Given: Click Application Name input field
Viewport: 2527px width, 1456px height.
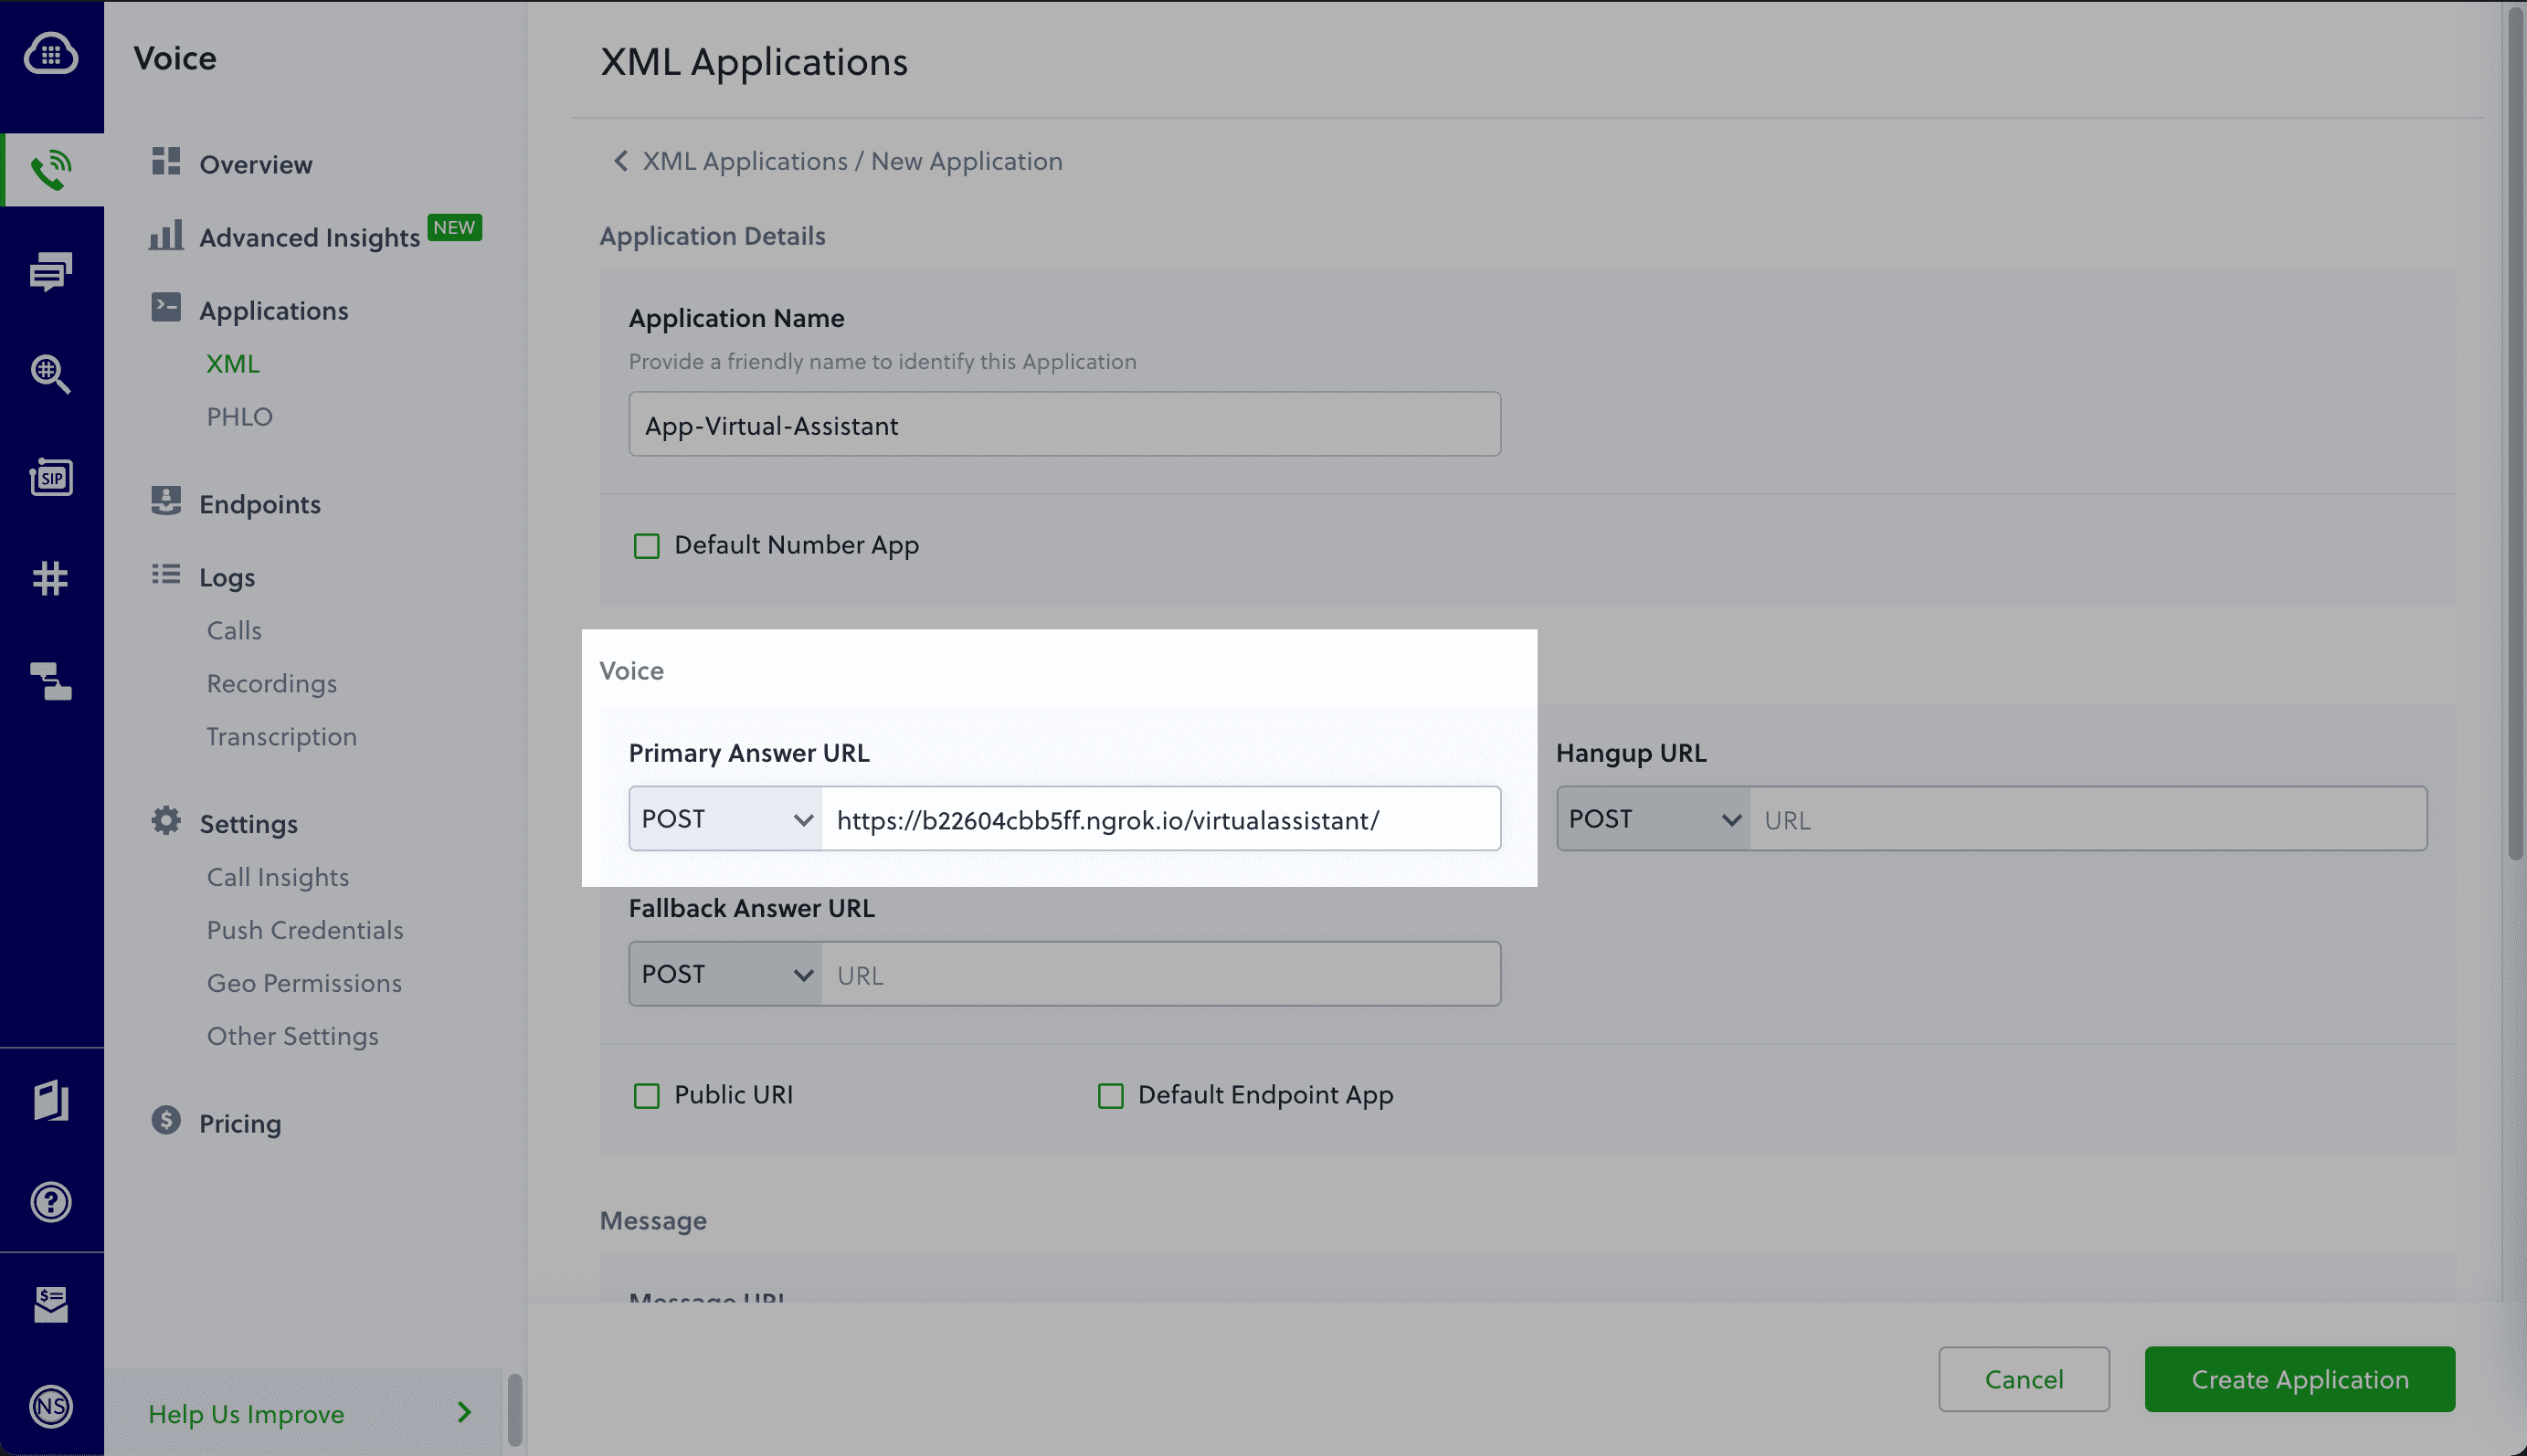Looking at the screenshot, I should (1064, 422).
